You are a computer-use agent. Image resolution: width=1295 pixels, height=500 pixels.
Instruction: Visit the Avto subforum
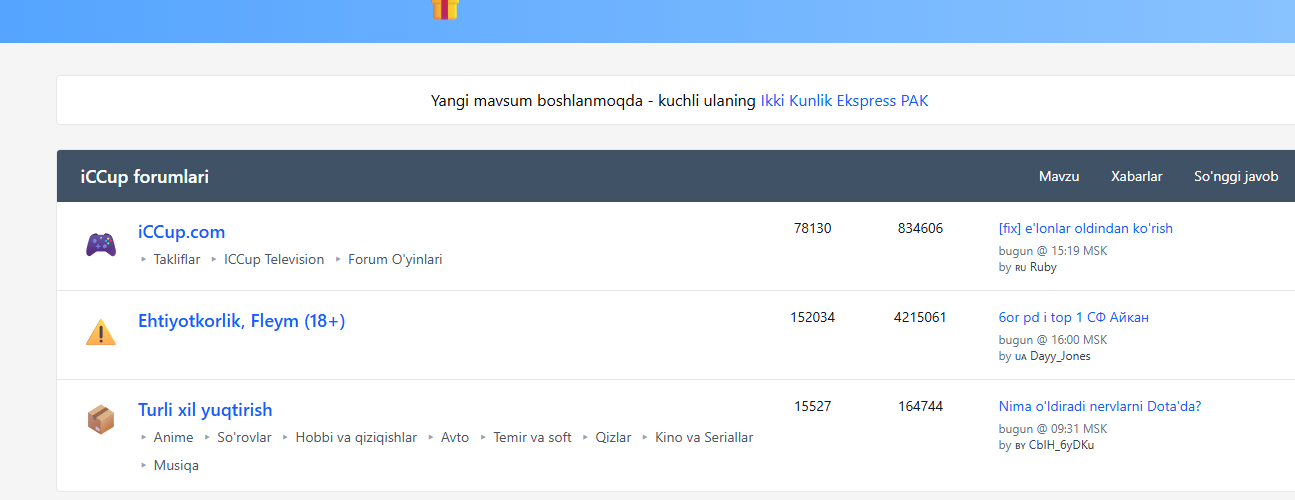pyautogui.click(x=455, y=437)
